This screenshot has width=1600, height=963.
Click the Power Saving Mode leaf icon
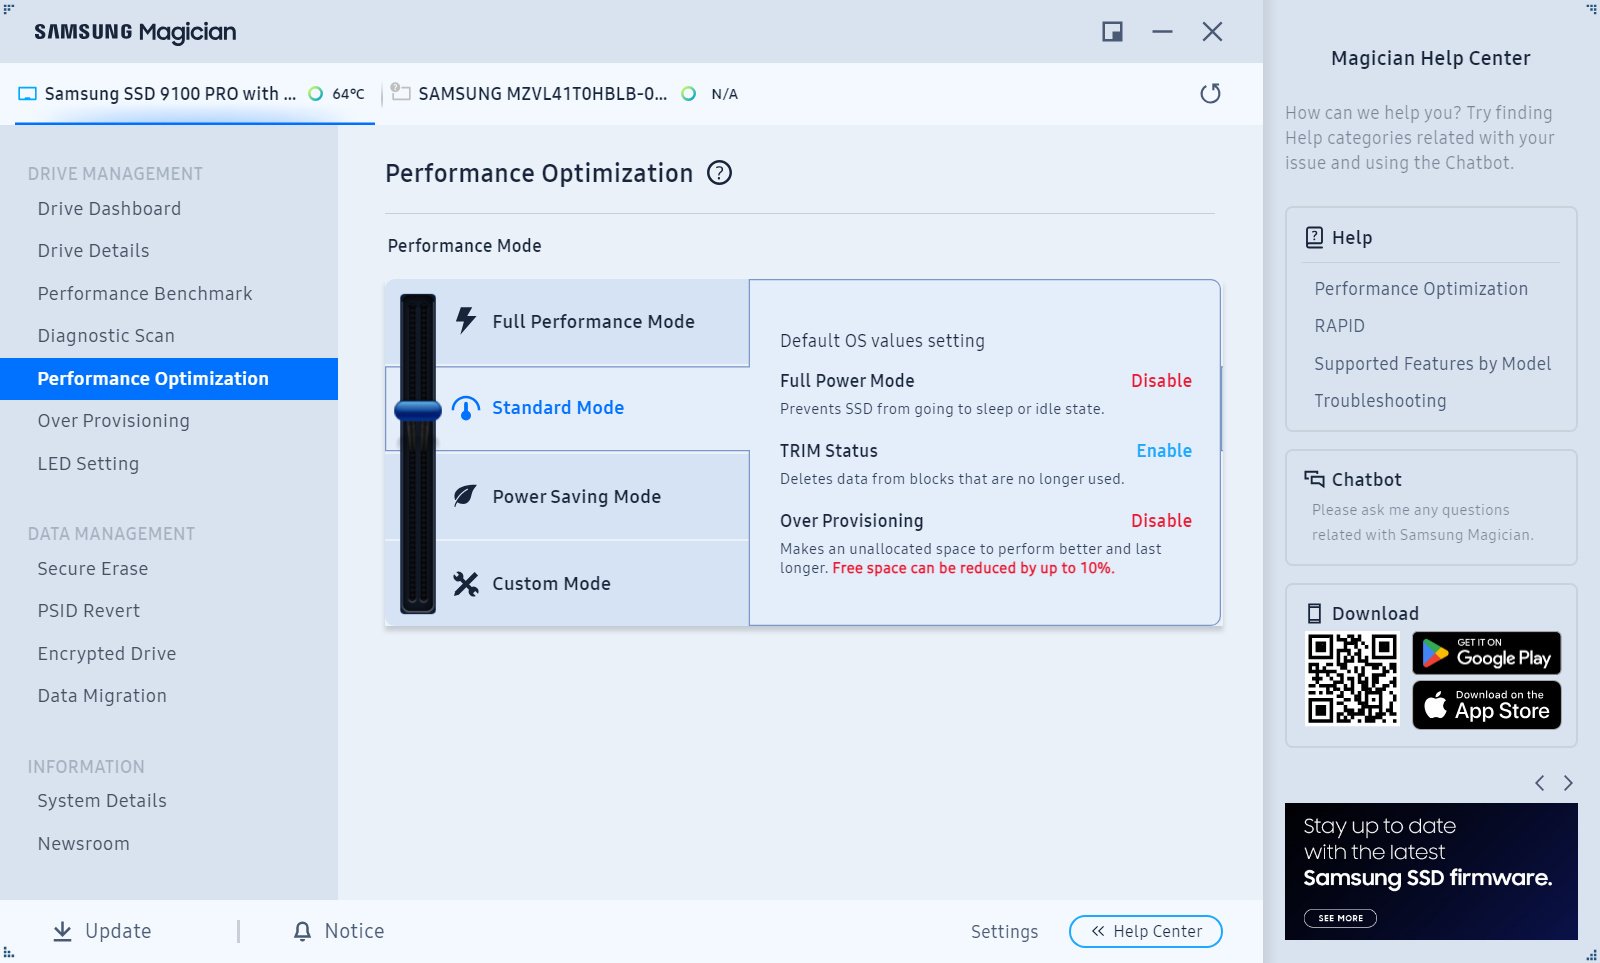pyautogui.click(x=465, y=496)
